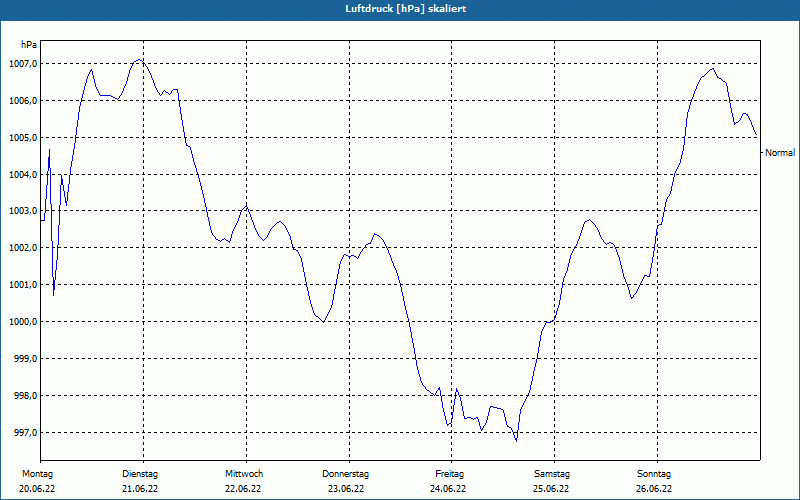Screen dimensions: 800x500
Task: Click the 1003,0 axis value
Action: click(x=23, y=211)
